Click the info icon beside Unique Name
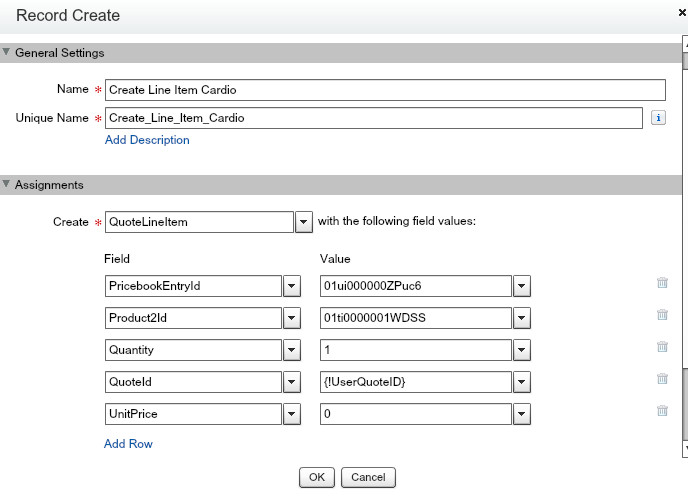This screenshot has height=495, width=688. (659, 118)
